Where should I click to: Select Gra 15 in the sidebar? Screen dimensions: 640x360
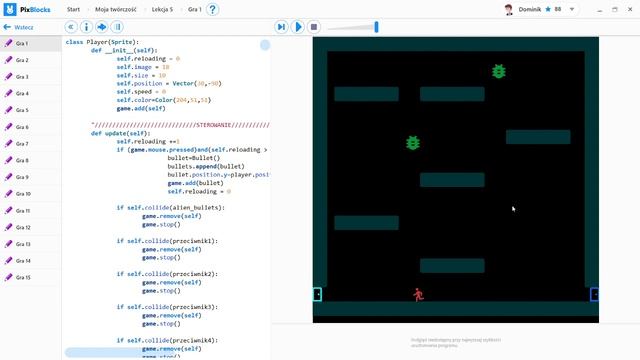pos(31,278)
